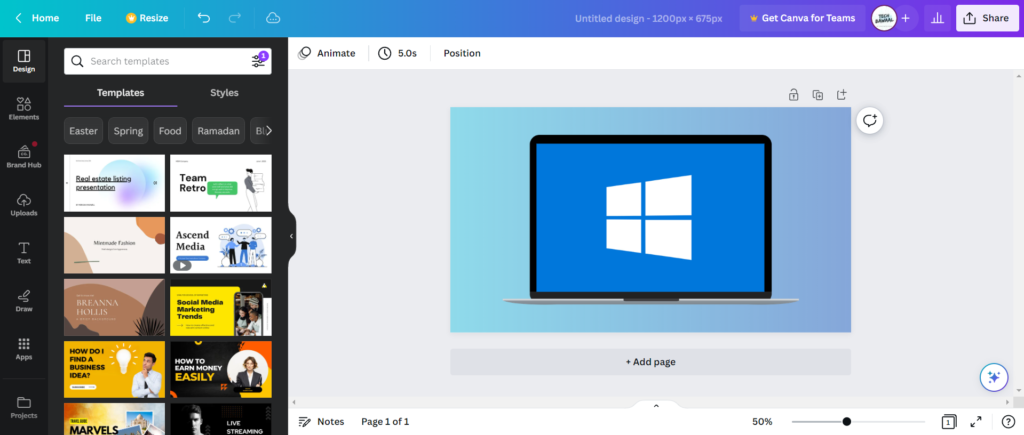1024x435 pixels.
Task: Click the Redo arrow
Action: (235, 18)
